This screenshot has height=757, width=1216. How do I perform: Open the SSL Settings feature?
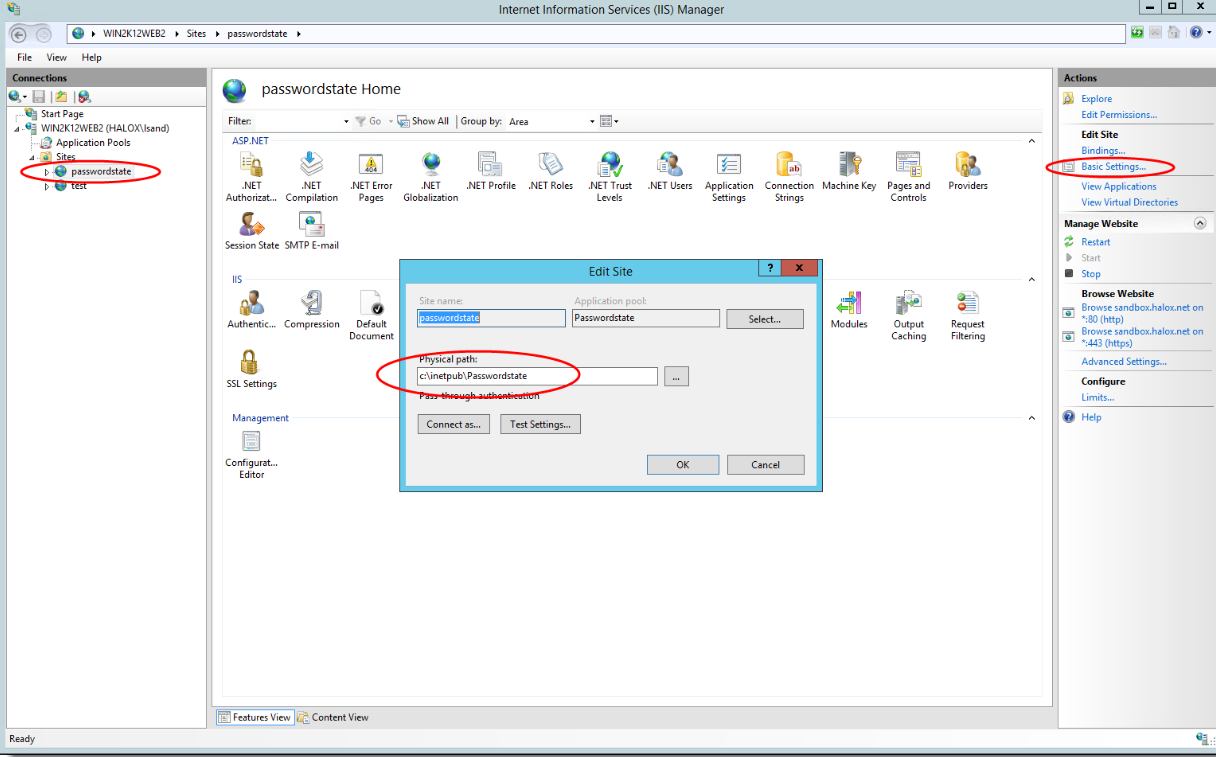point(252,369)
